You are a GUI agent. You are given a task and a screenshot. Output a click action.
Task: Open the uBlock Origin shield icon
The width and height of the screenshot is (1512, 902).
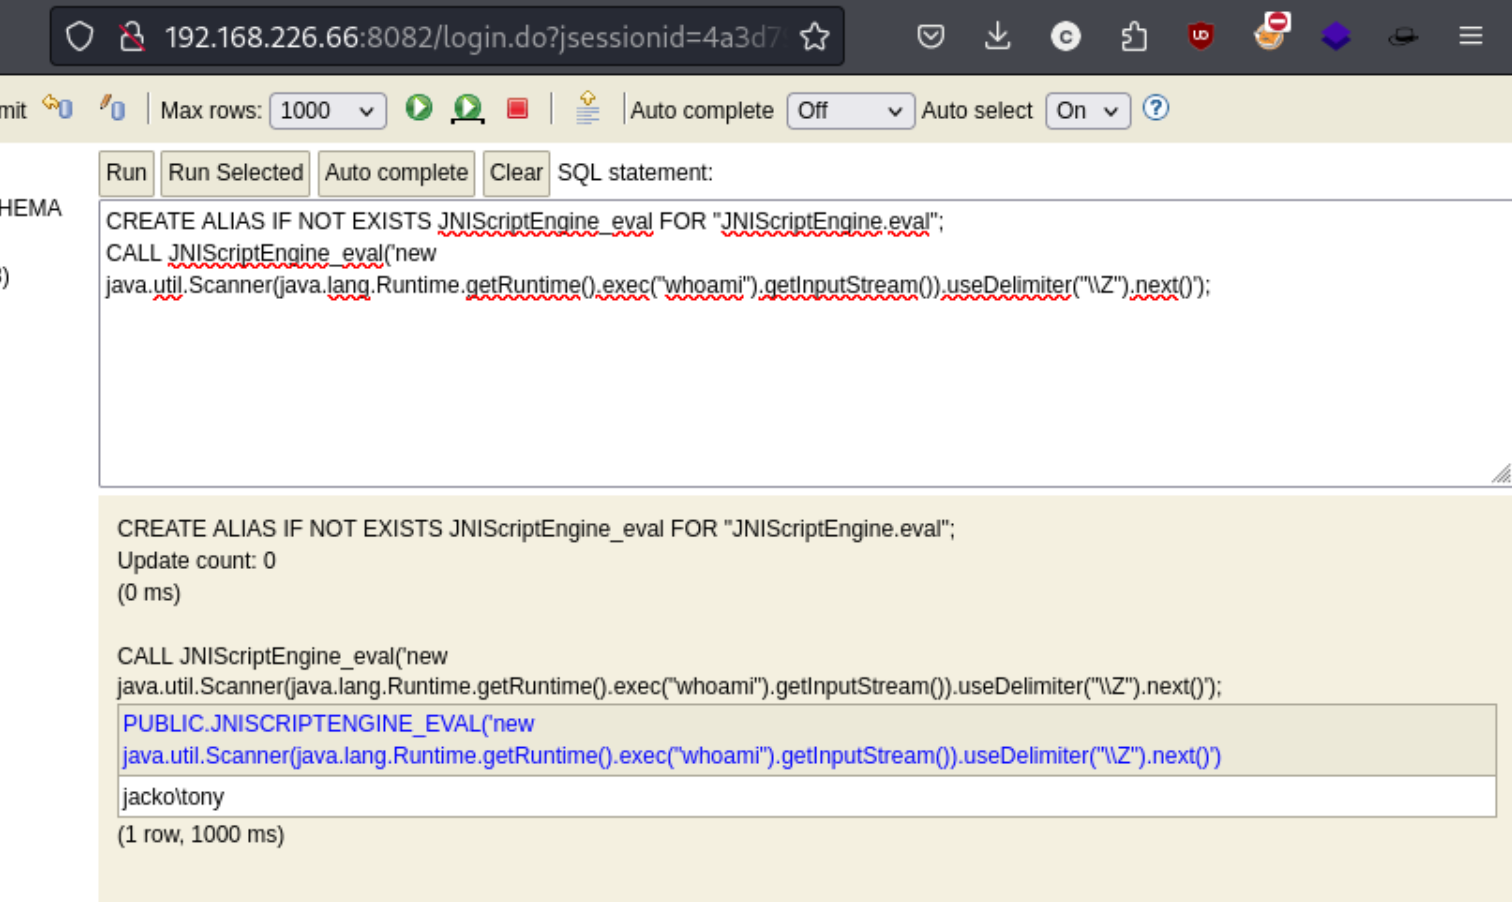coord(1200,36)
